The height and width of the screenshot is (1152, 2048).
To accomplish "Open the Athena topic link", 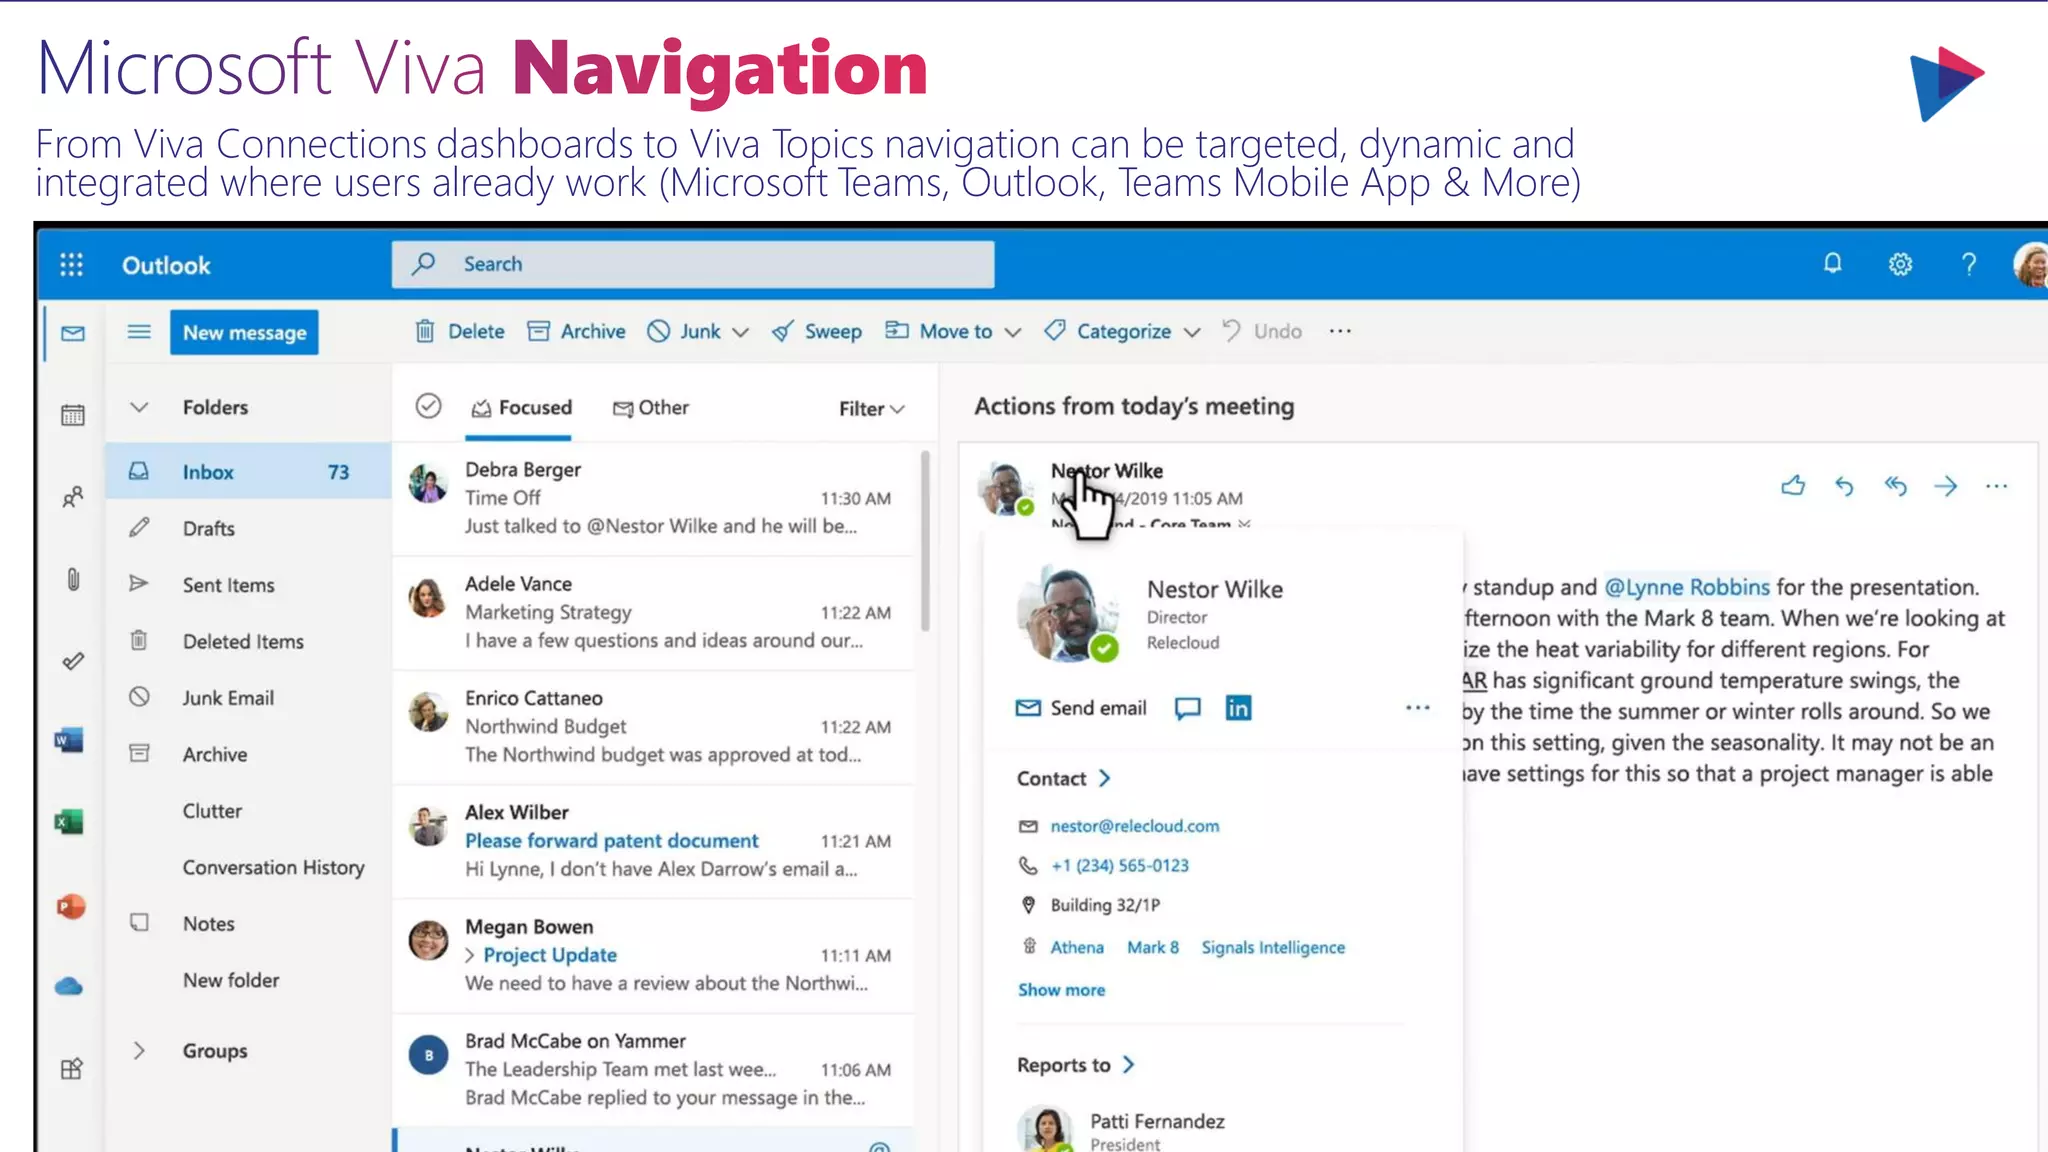I will click(x=1077, y=947).
